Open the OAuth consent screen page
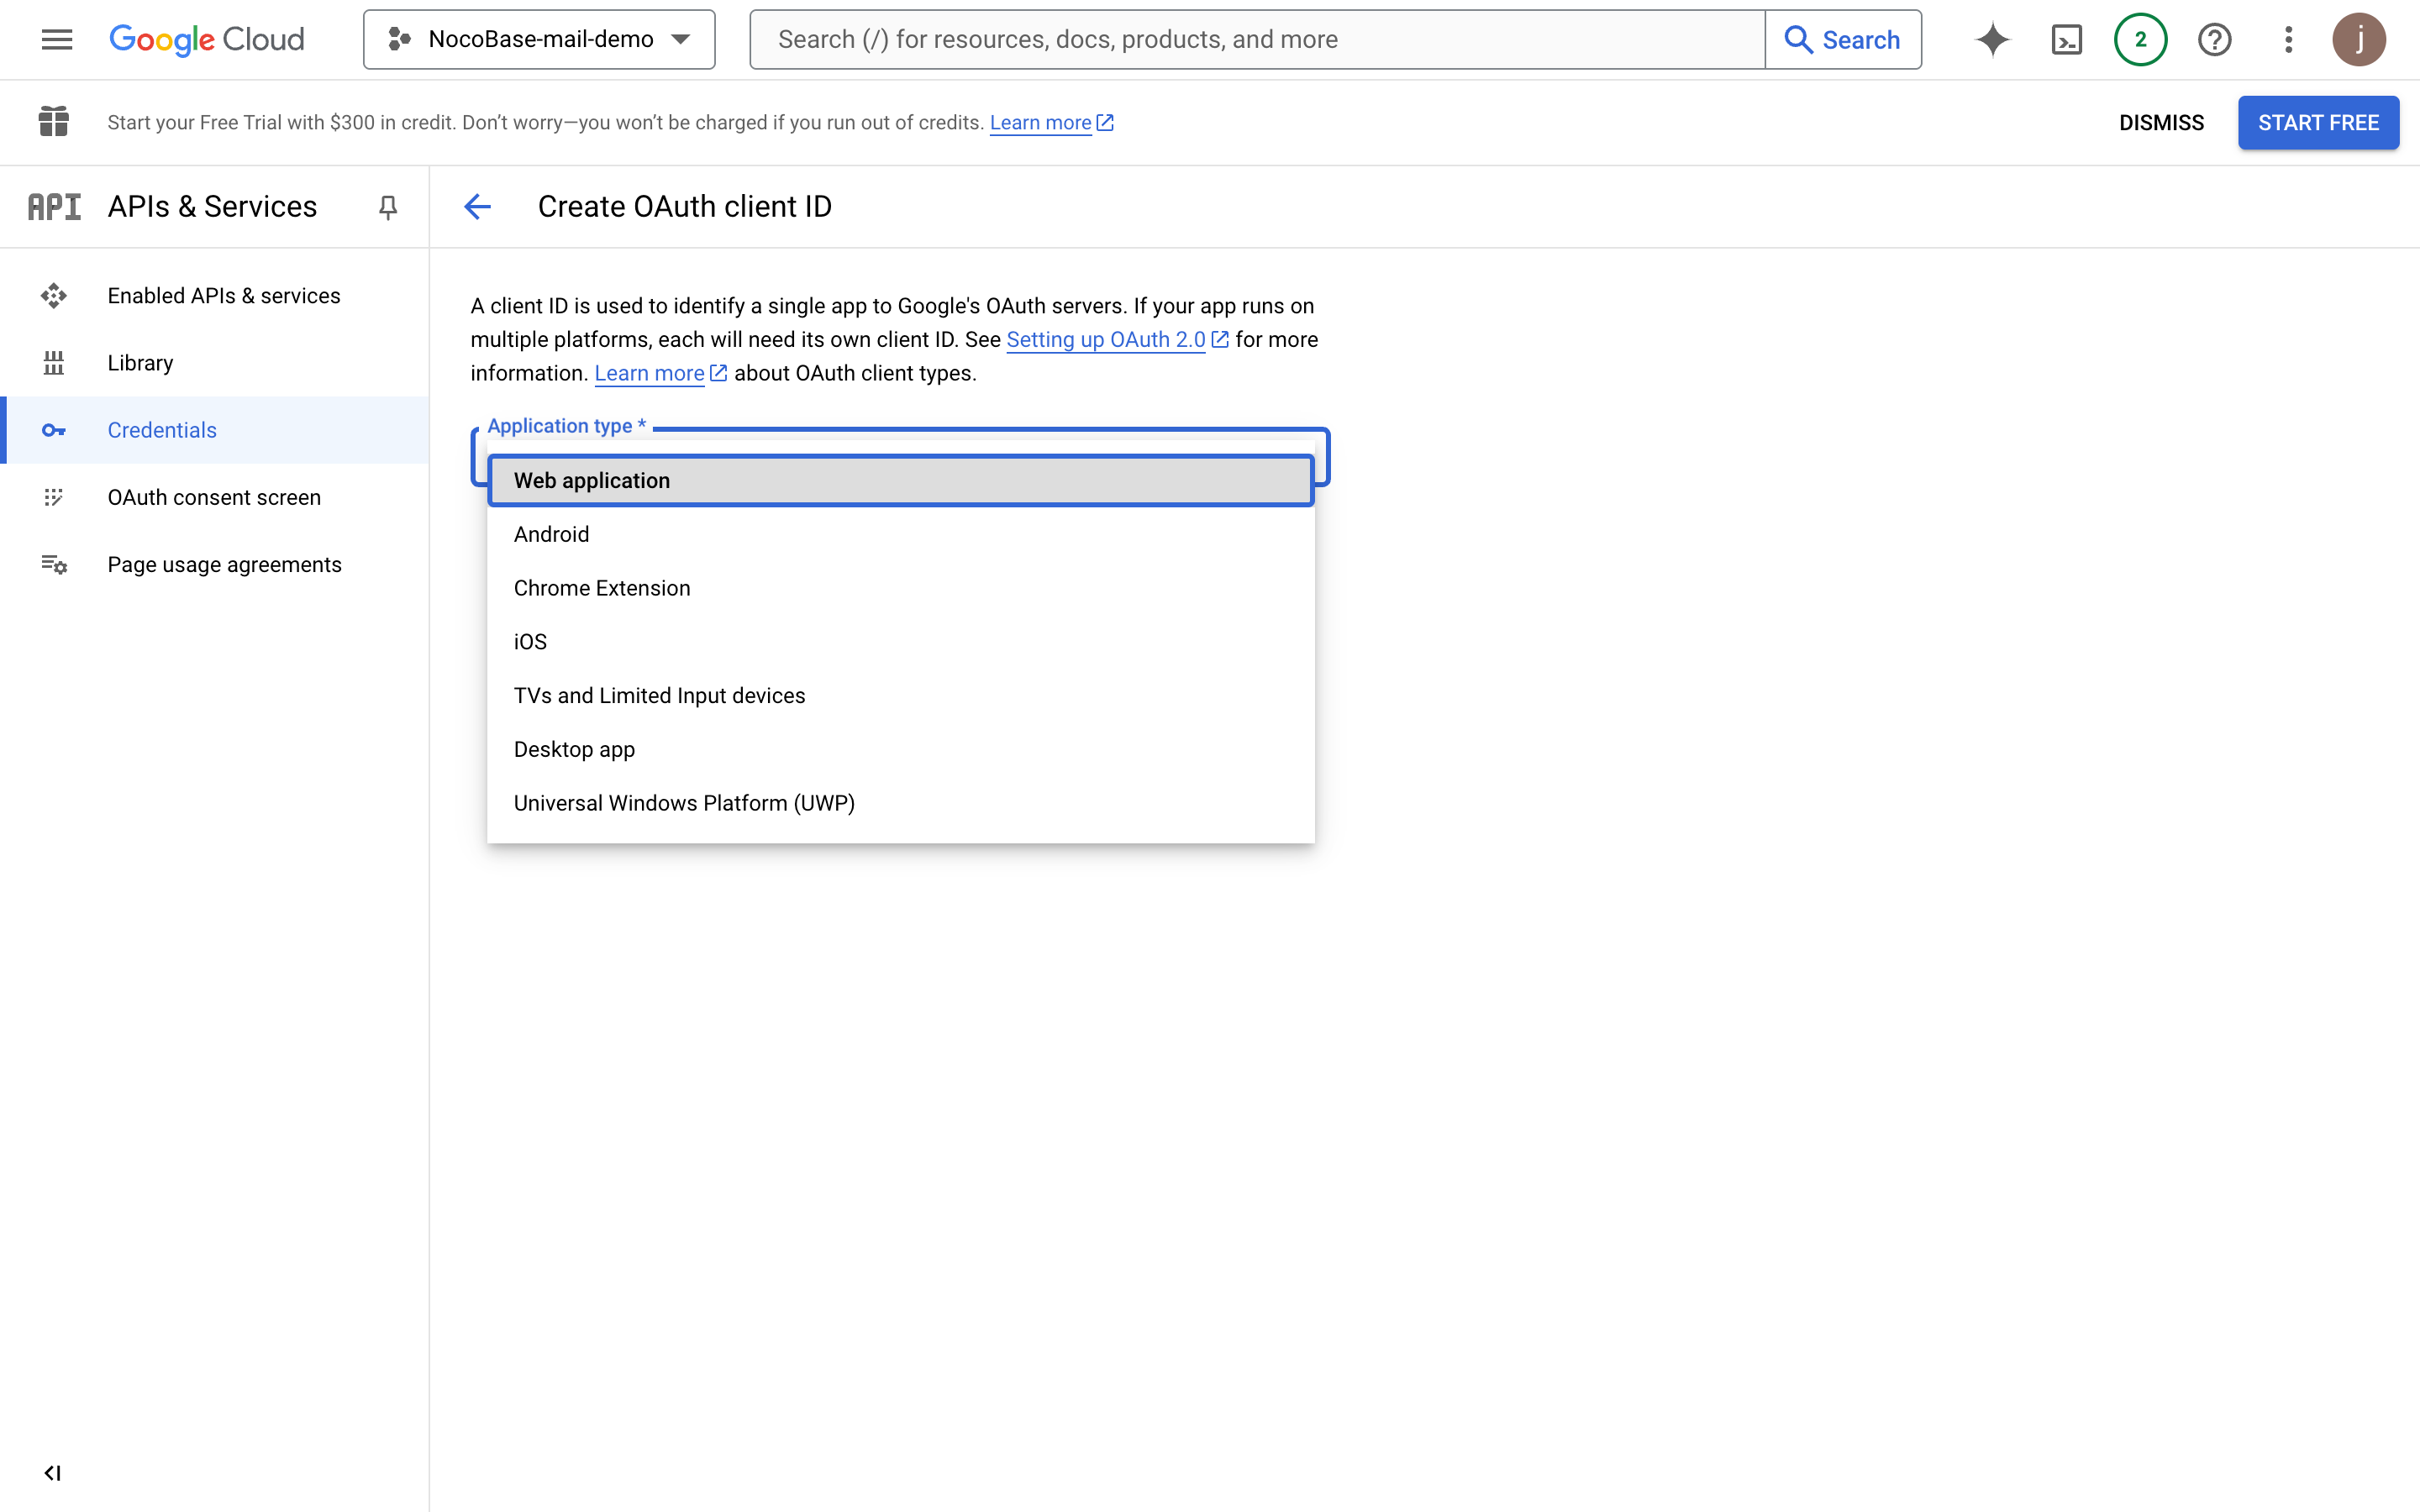This screenshot has width=2420, height=1512. click(214, 497)
